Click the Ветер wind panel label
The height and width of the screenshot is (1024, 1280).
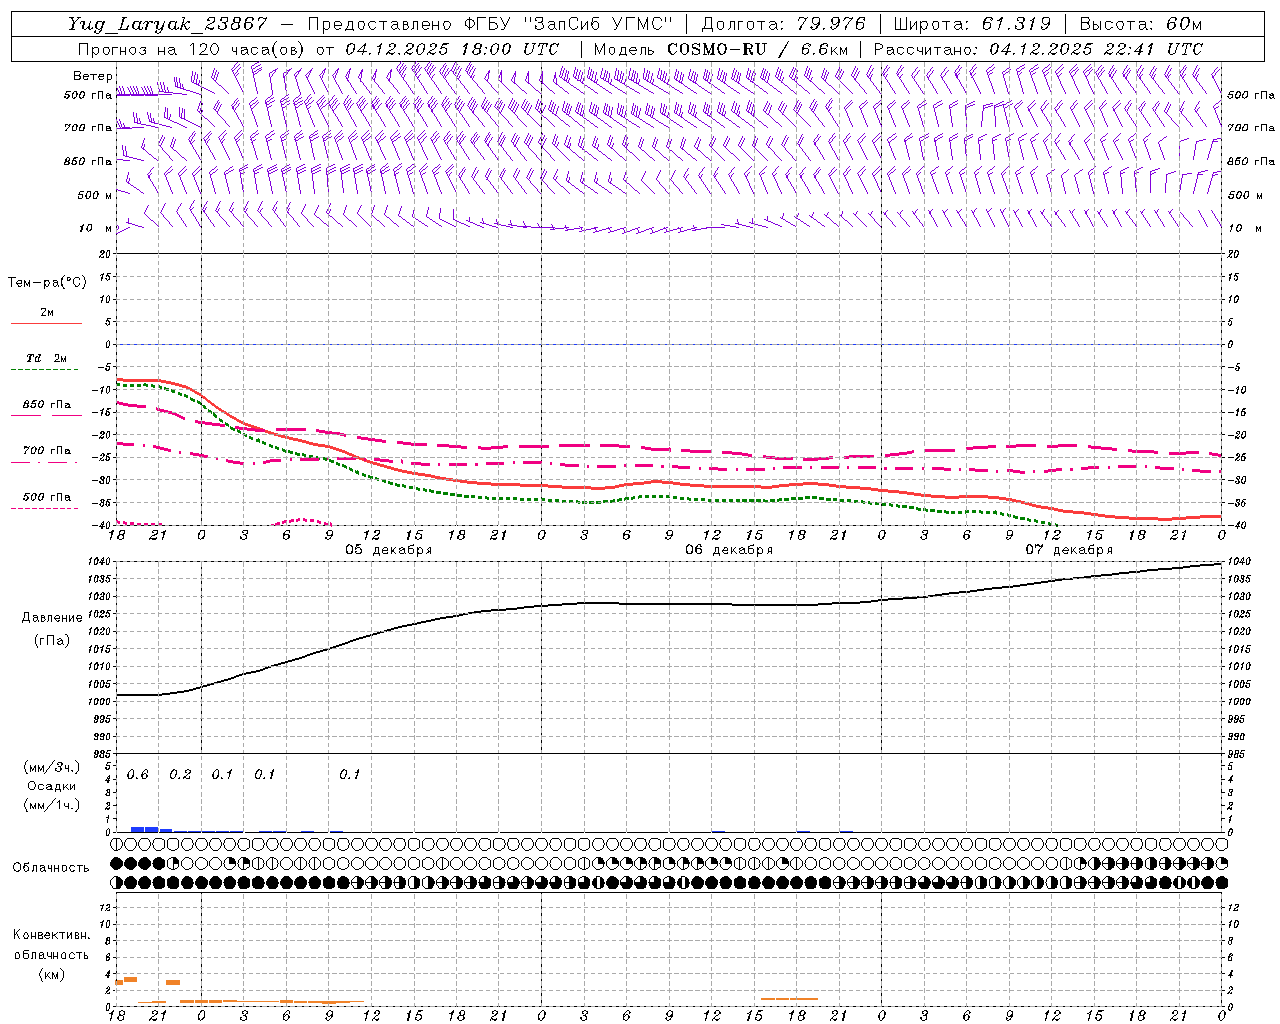tap(92, 76)
